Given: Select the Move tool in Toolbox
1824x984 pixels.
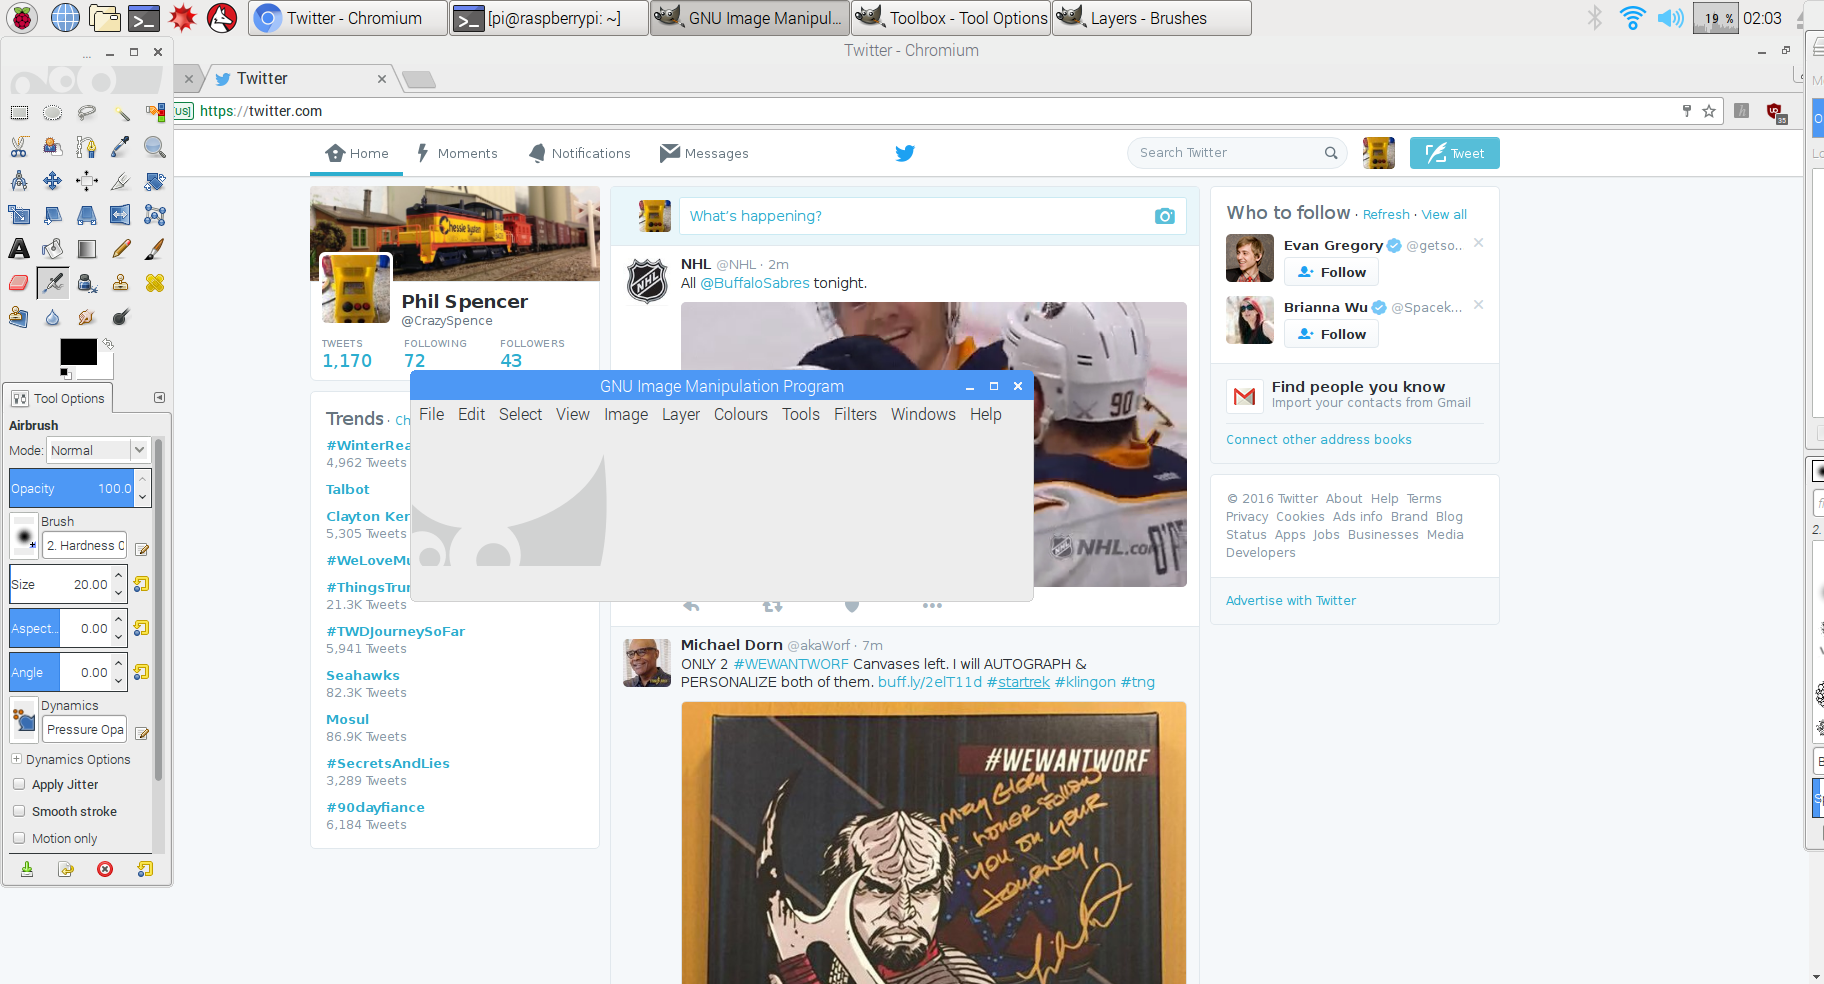Looking at the screenshot, I should 53,181.
